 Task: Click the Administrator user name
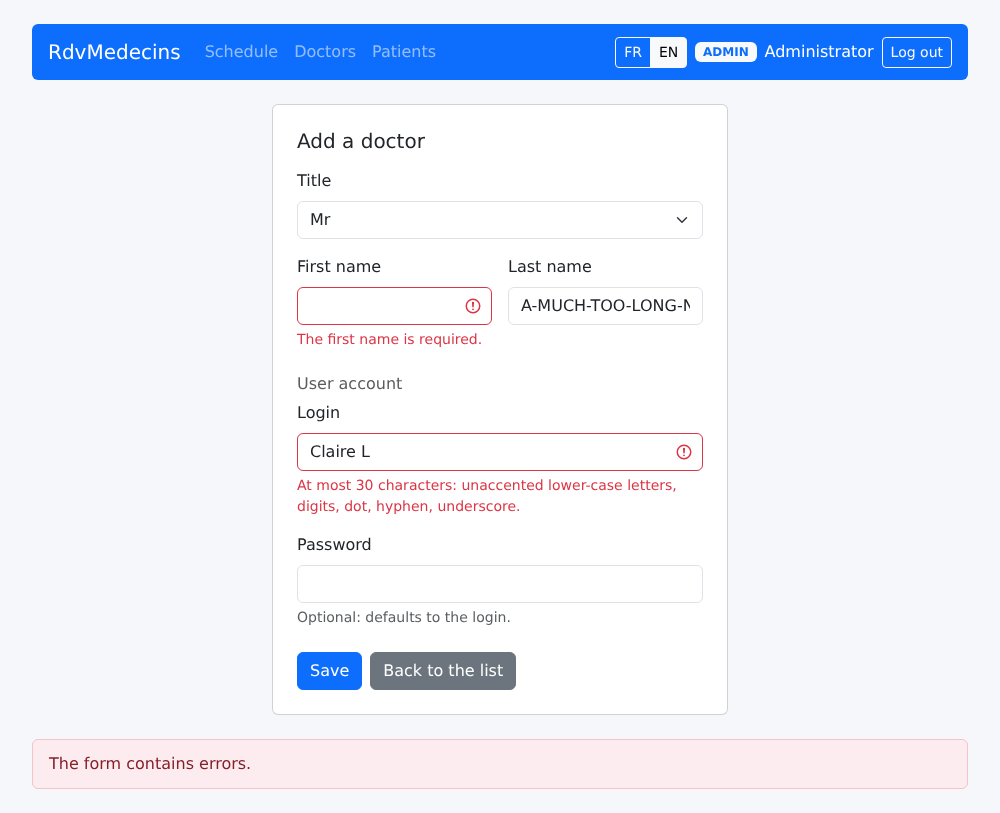click(819, 52)
